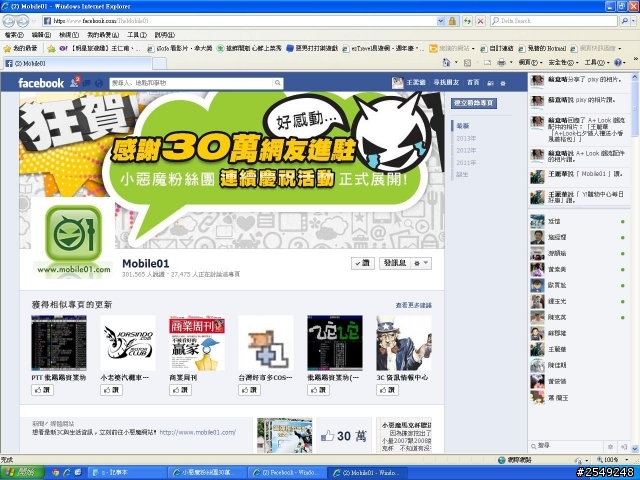Open Facebook notifications globe icon
Image resolution: width=640 pixels, height=480 pixels.
click(98, 83)
